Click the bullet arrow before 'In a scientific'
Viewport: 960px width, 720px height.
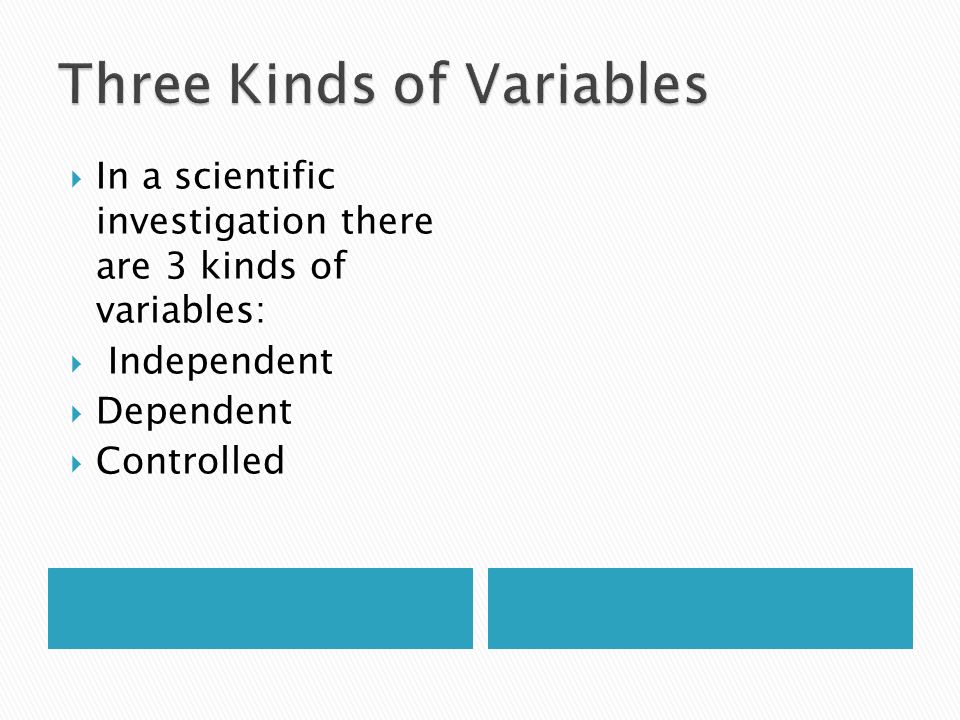tap(76, 179)
